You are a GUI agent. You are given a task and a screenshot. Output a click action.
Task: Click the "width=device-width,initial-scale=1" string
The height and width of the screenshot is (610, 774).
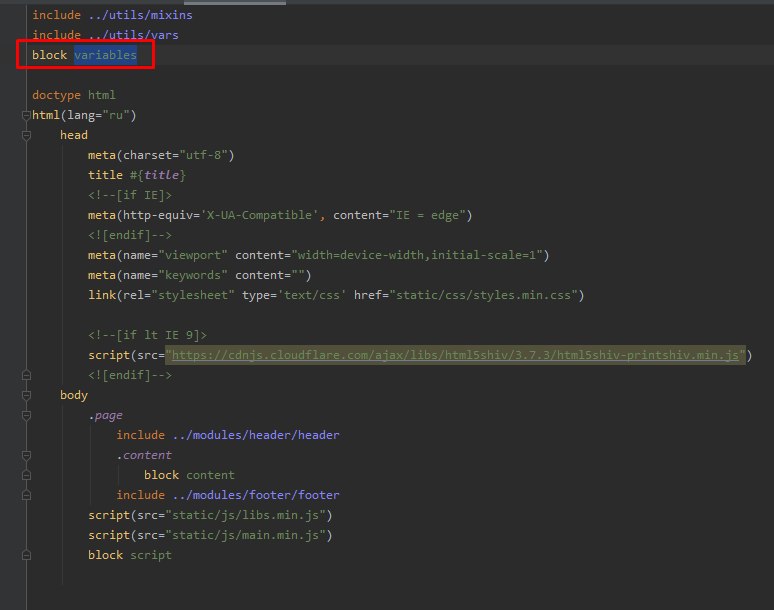tap(417, 255)
